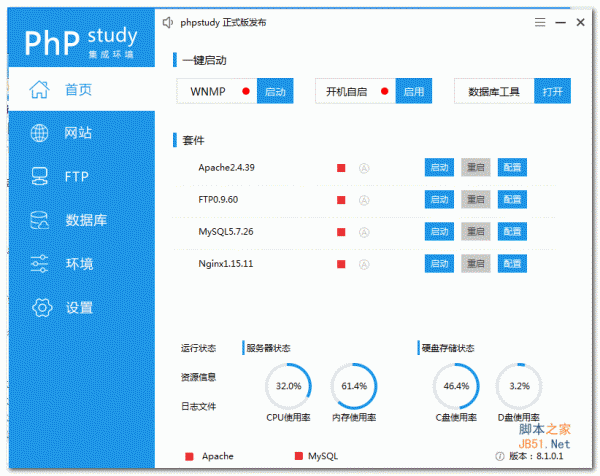
Task: Minimize the phpstudy window
Action: tap(561, 23)
